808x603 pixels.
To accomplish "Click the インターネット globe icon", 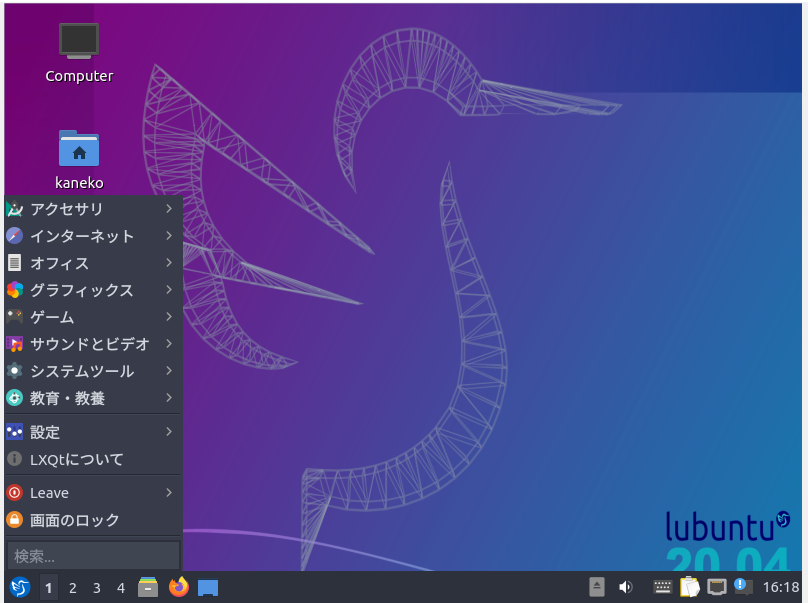I will pyautogui.click(x=14, y=236).
